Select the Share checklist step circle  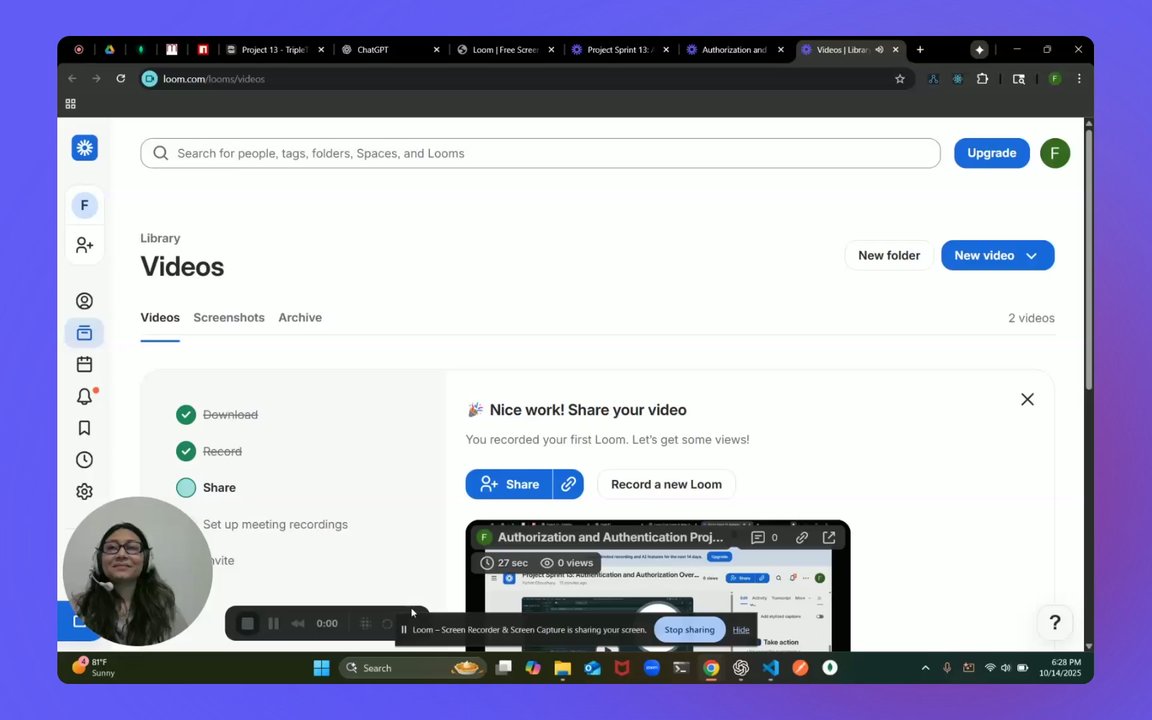pos(186,488)
